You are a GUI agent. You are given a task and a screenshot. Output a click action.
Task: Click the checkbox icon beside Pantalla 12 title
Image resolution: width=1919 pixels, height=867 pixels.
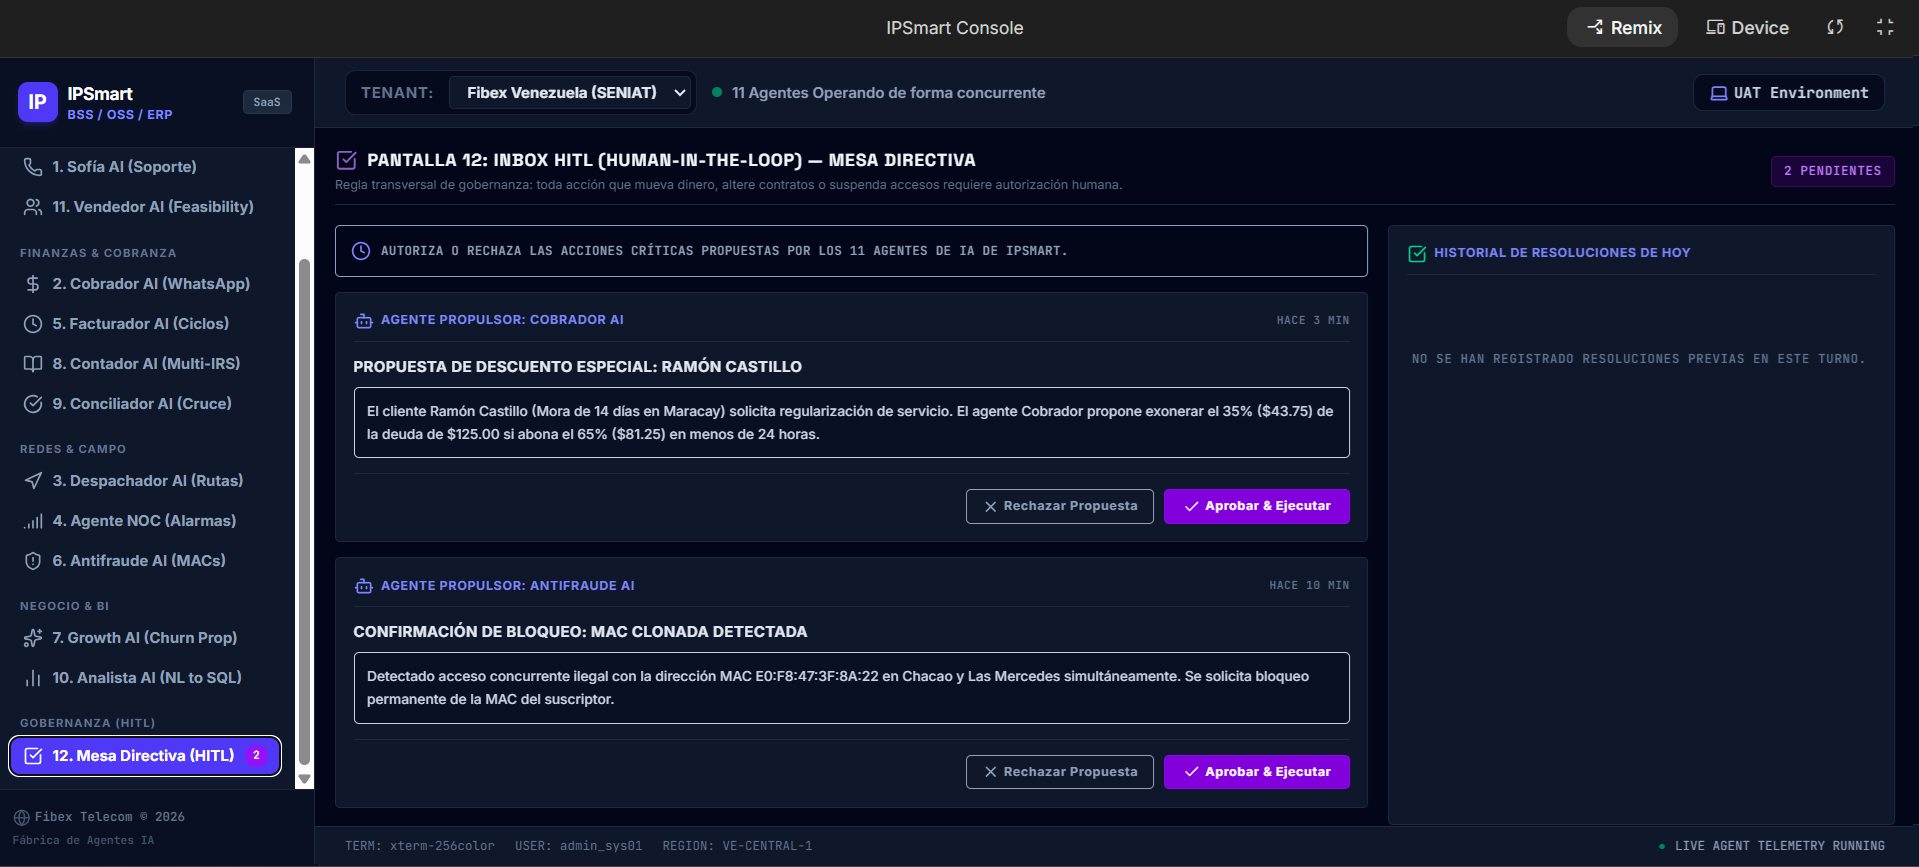pos(347,160)
